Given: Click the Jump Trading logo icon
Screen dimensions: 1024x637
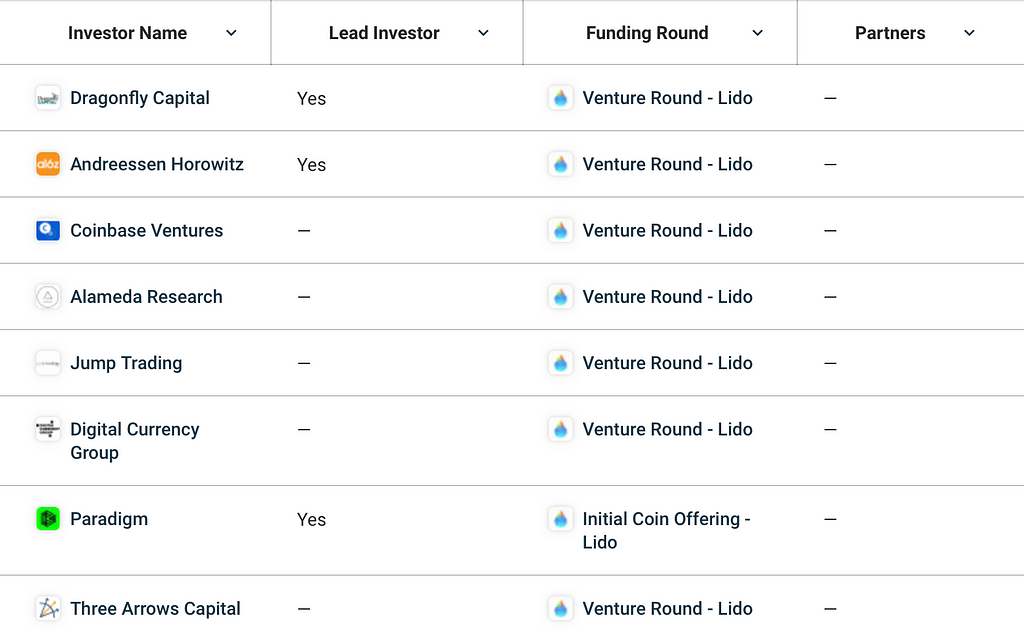Looking at the screenshot, I should click(x=48, y=363).
